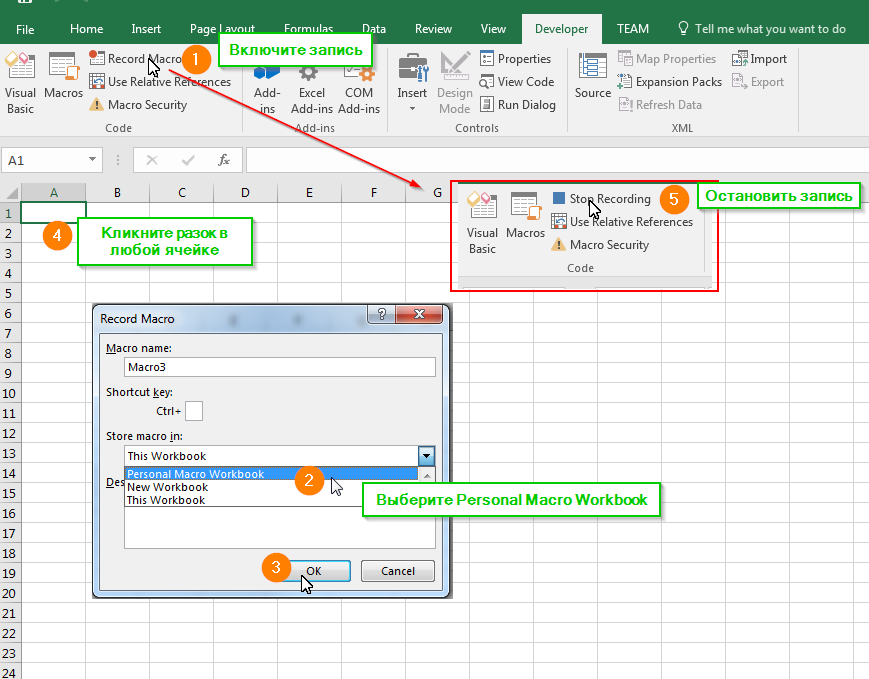The image size is (869, 679).
Task: Switch to the Review tab
Action: click(x=433, y=29)
